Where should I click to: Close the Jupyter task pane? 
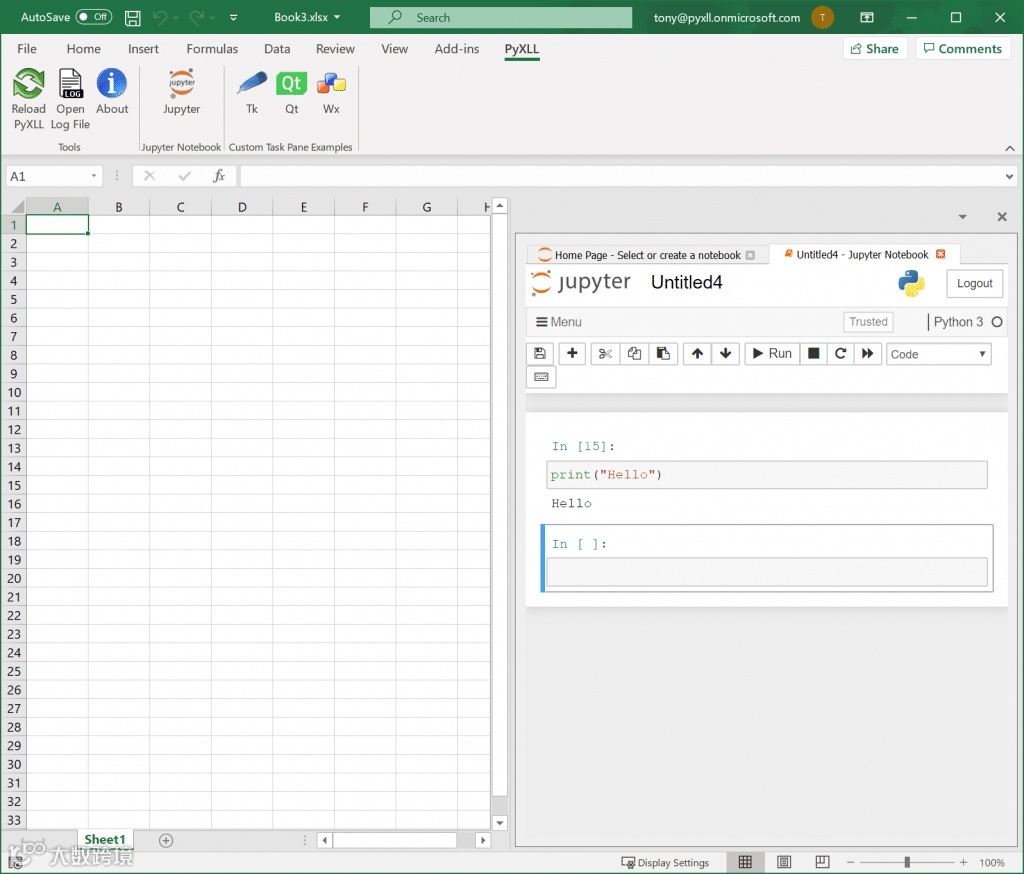(1002, 217)
